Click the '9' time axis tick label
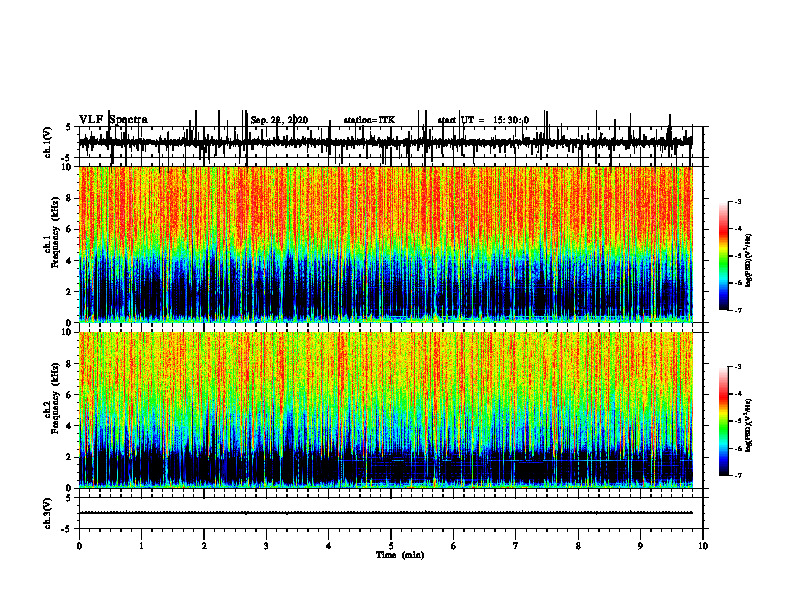The width and height of the screenshot is (792, 612). (x=640, y=545)
